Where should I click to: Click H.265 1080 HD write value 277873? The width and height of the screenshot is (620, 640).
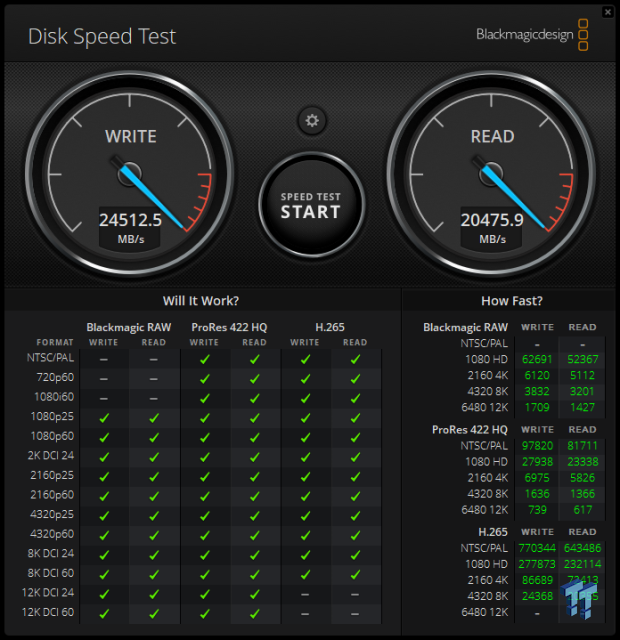[537, 564]
